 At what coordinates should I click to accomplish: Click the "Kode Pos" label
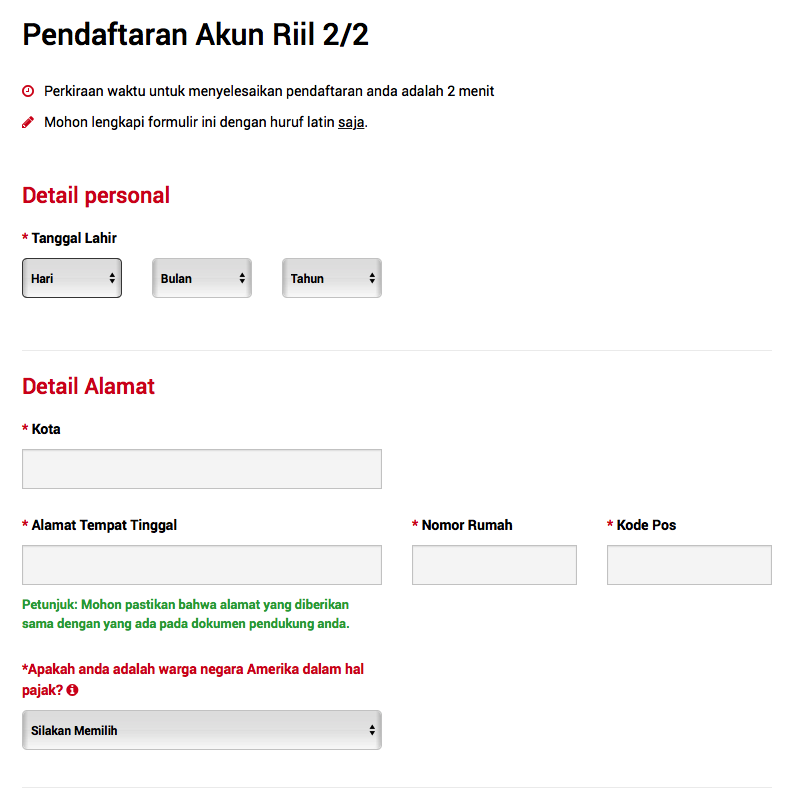(646, 525)
